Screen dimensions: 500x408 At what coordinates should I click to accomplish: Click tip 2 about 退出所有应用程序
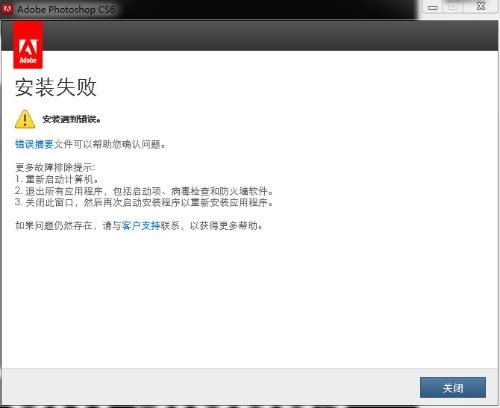[x=144, y=191]
